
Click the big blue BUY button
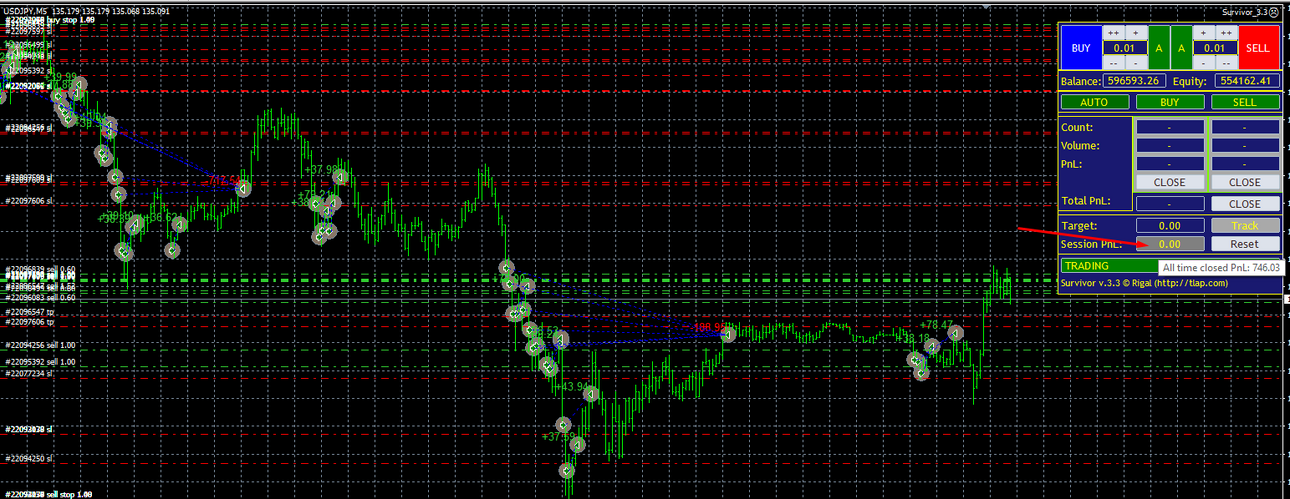[1081, 47]
